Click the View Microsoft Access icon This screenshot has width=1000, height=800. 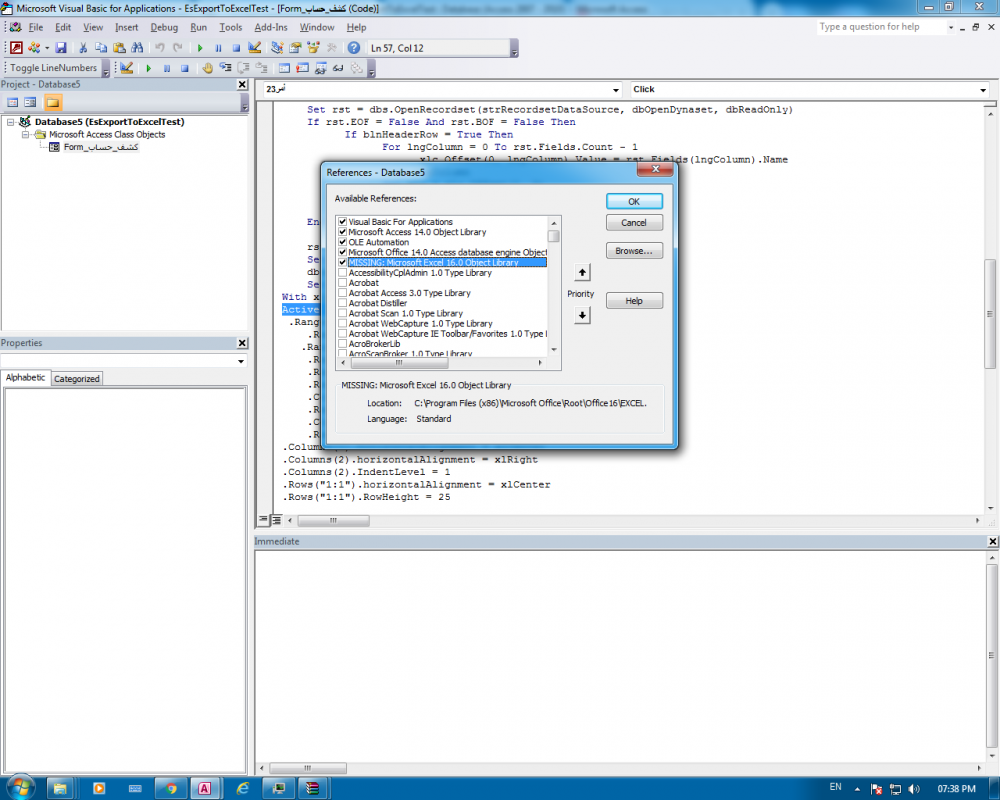(x=17, y=48)
